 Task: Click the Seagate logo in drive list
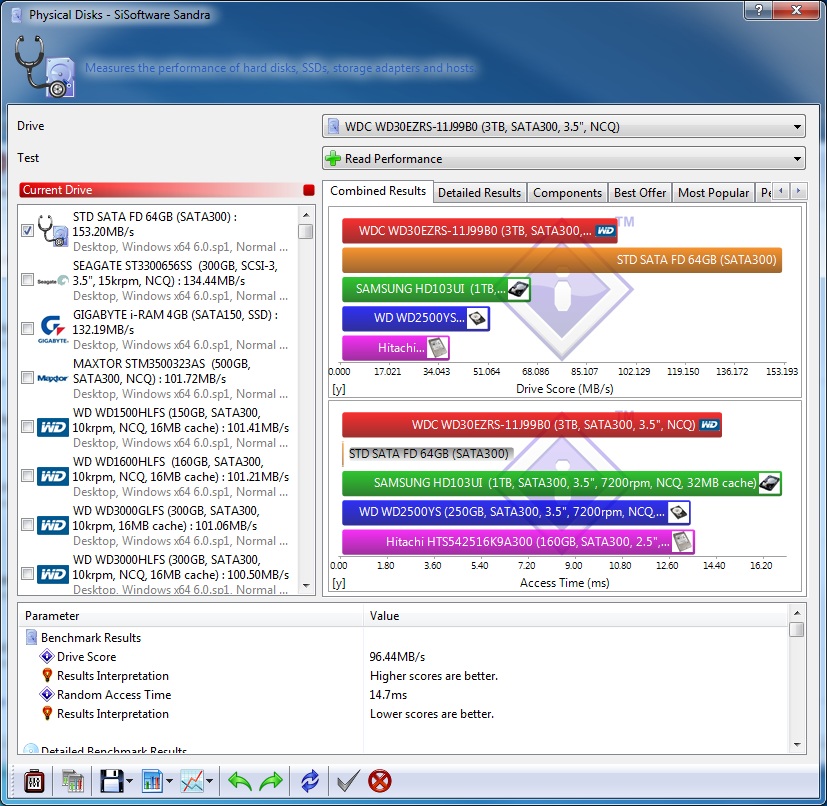click(53, 281)
